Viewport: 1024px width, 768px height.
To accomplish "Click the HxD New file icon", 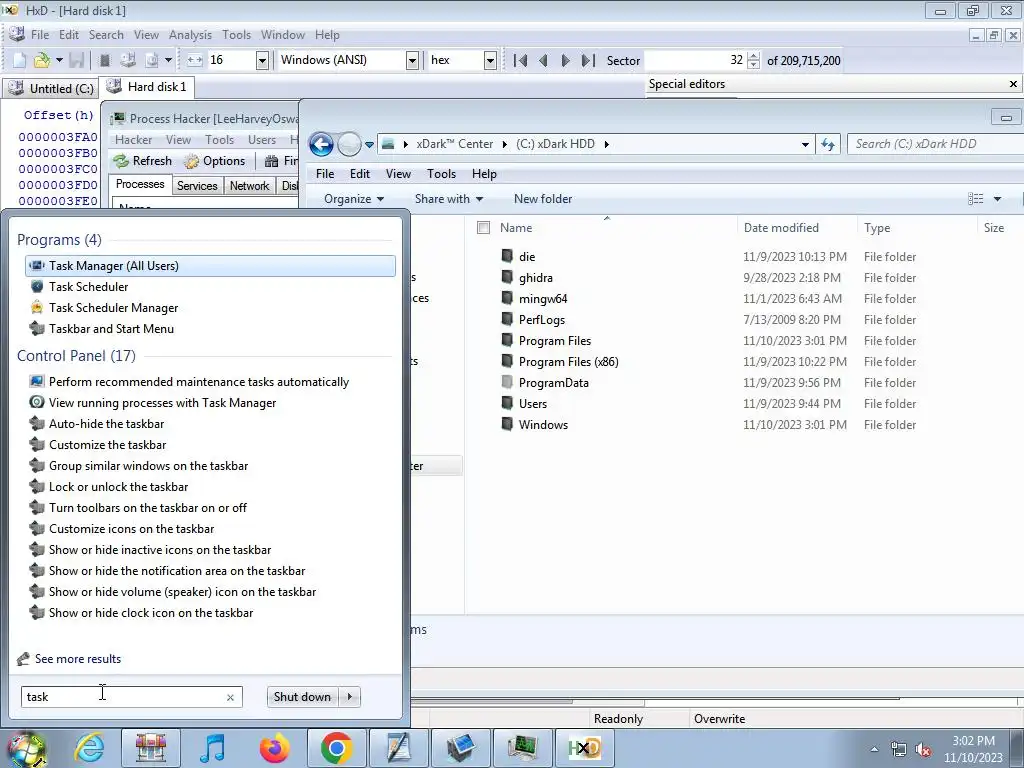I will pyautogui.click(x=20, y=61).
